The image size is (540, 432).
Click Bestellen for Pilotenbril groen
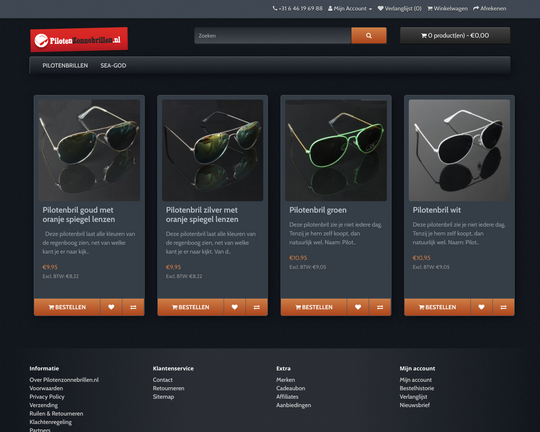point(314,307)
